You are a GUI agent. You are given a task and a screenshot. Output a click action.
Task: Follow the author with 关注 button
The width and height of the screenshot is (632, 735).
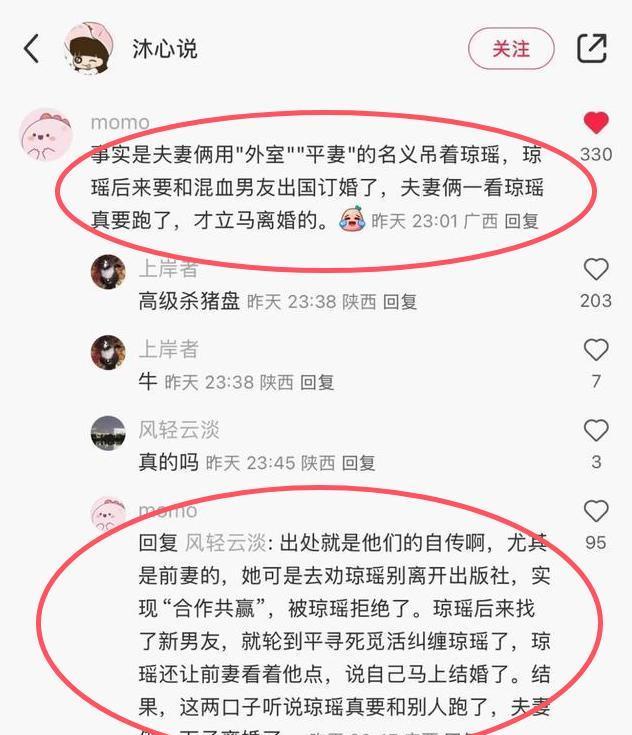[511, 49]
